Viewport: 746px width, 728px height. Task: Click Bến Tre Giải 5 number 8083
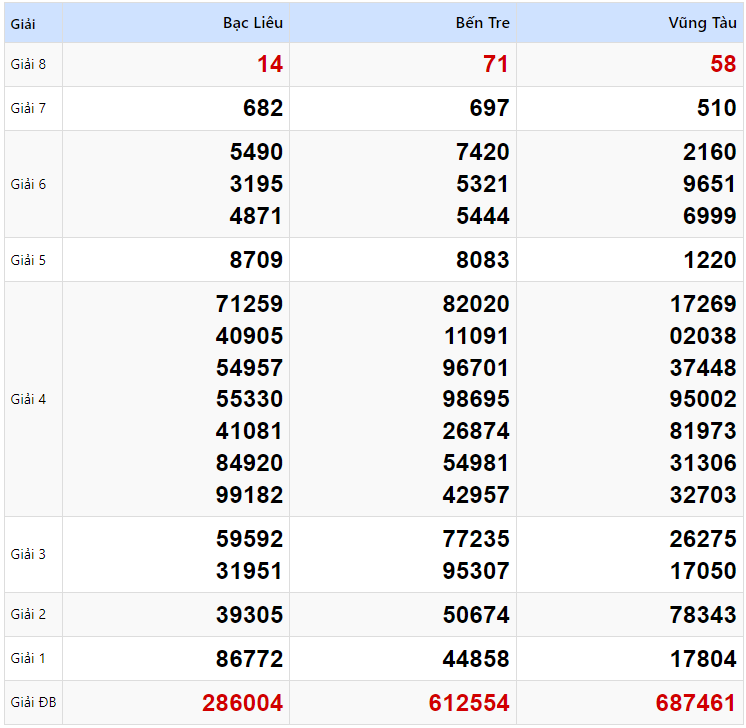(482, 260)
